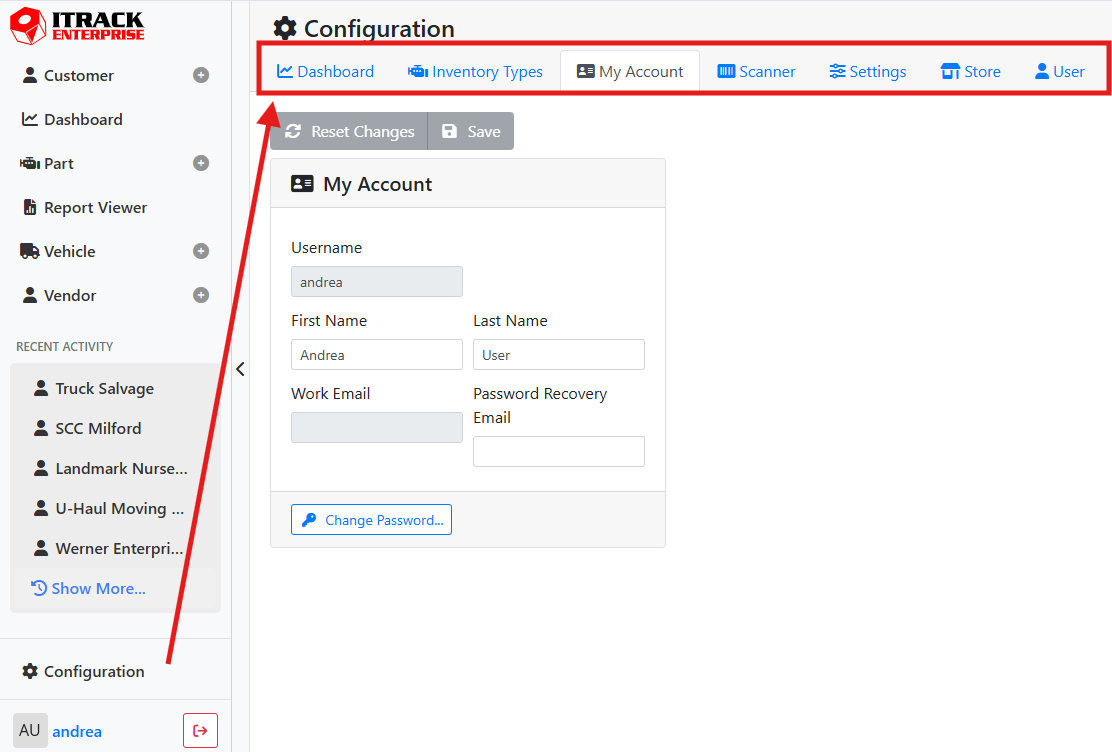Click the plus icon beside Part
Screen dimensions: 1112x752
[x=201, y=163]
